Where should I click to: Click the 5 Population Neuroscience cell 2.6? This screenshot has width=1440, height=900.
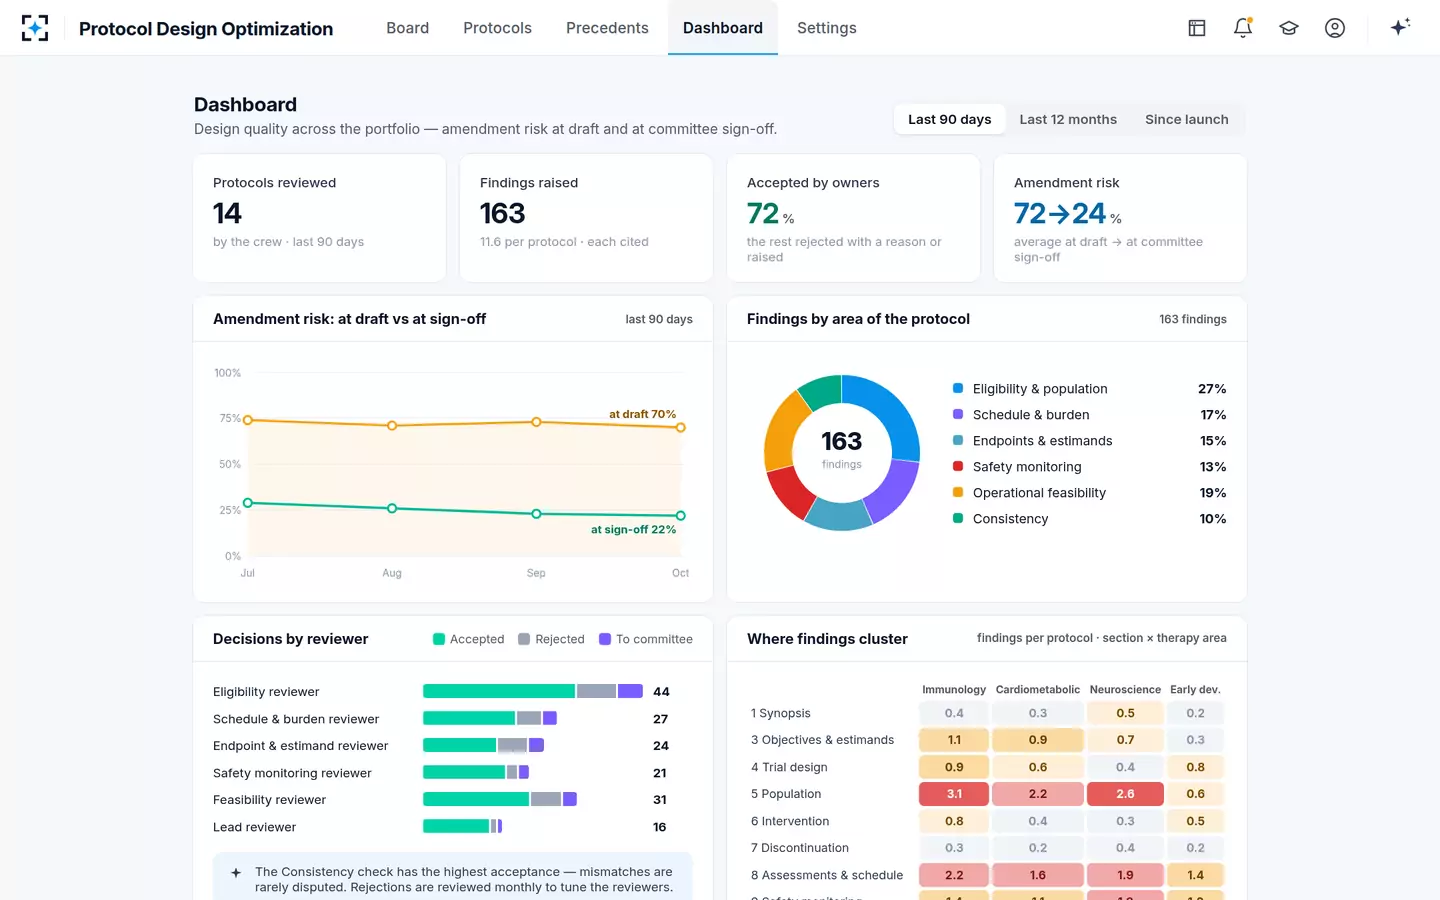(x=1125, y=794)
